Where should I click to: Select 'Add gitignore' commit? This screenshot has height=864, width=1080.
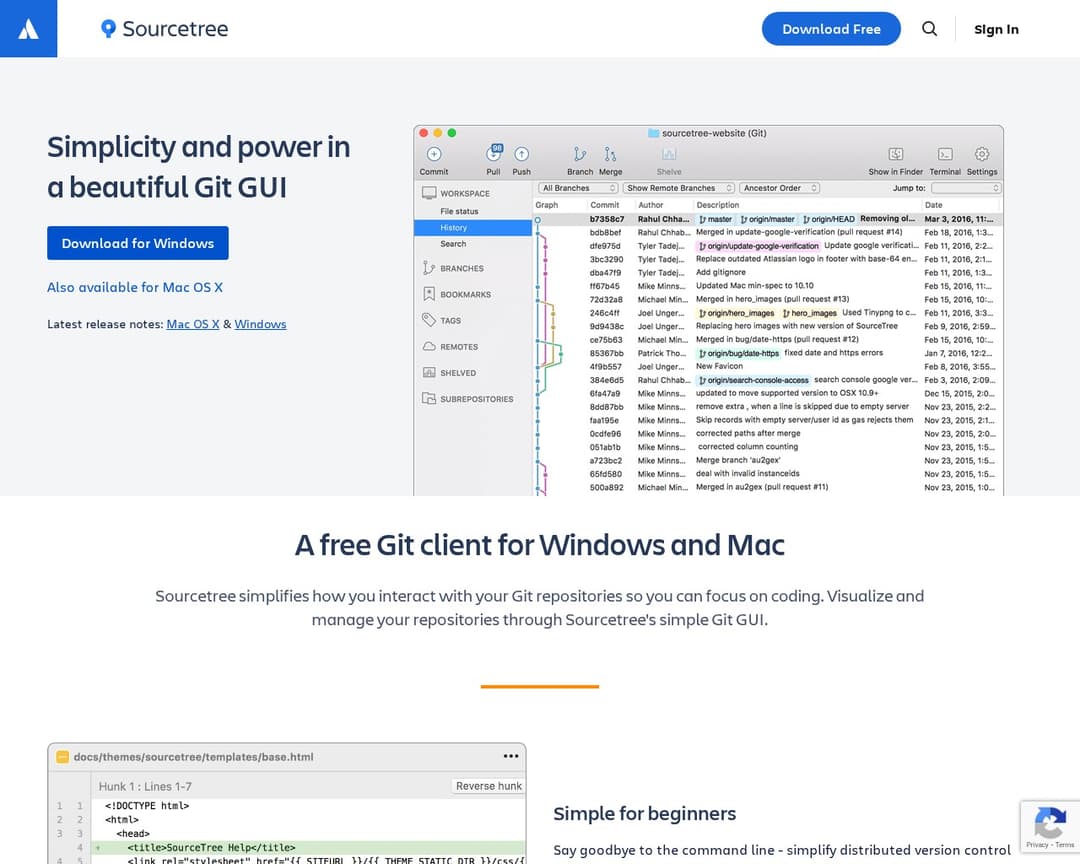tap(768, 273)
